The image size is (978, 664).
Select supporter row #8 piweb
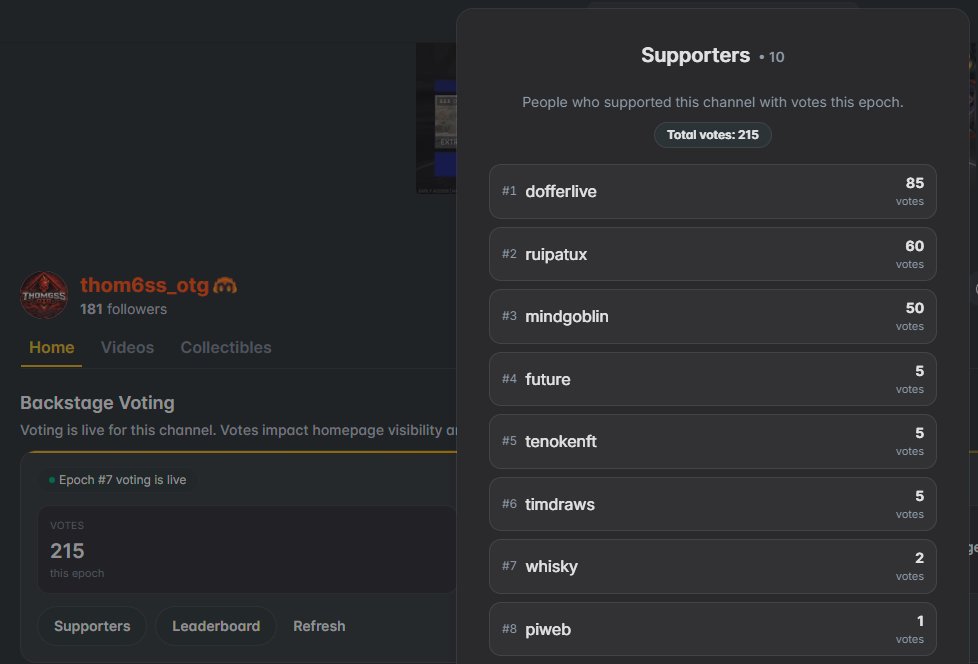point(713,629)
